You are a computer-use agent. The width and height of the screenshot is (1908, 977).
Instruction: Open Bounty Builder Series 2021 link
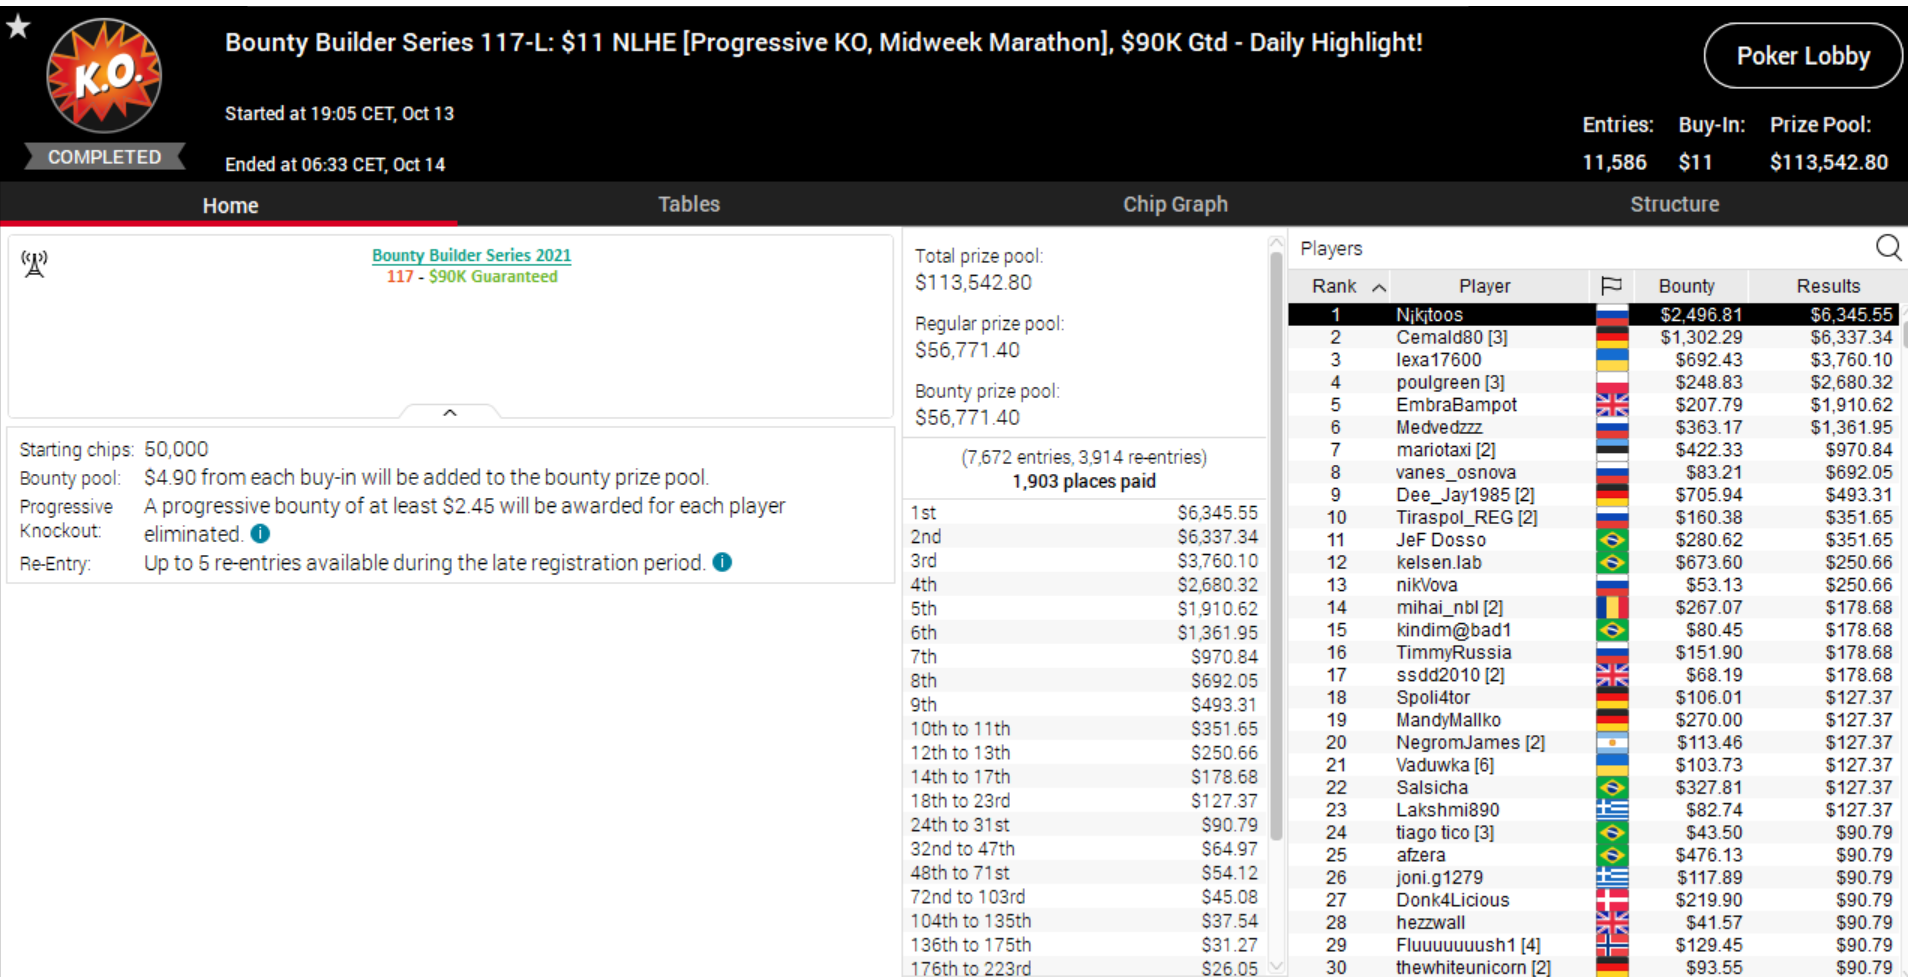coord(471,255)
